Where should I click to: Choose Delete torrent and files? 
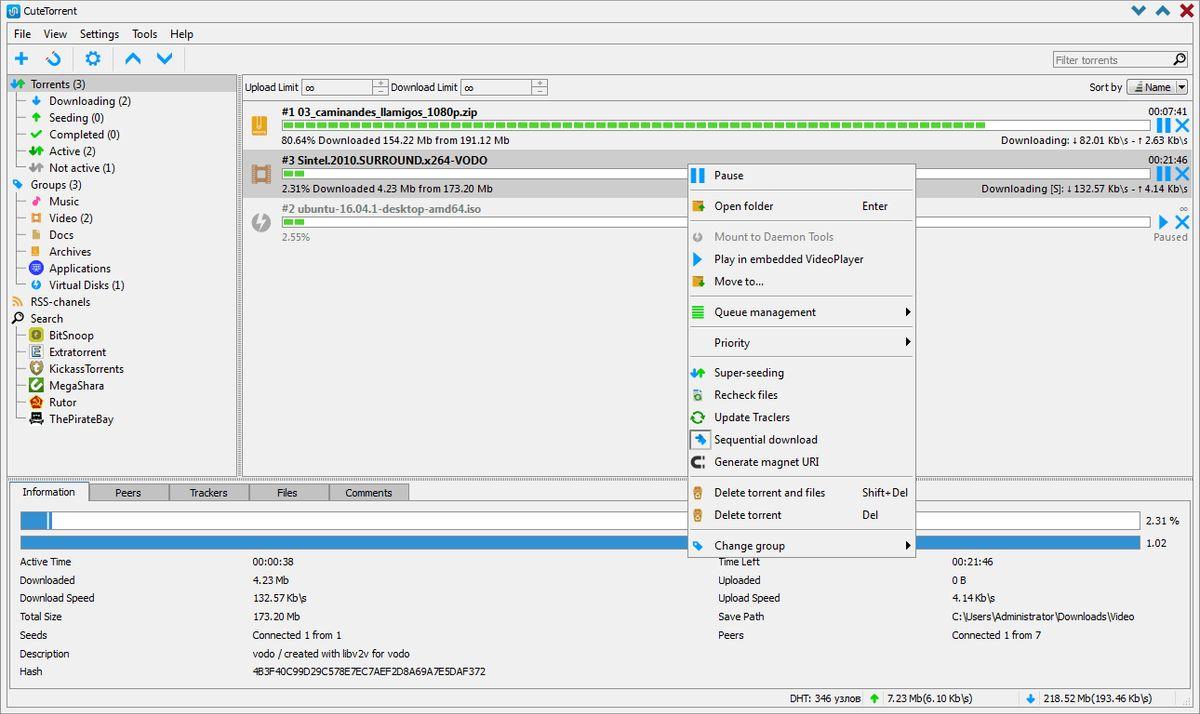(801, 493)
